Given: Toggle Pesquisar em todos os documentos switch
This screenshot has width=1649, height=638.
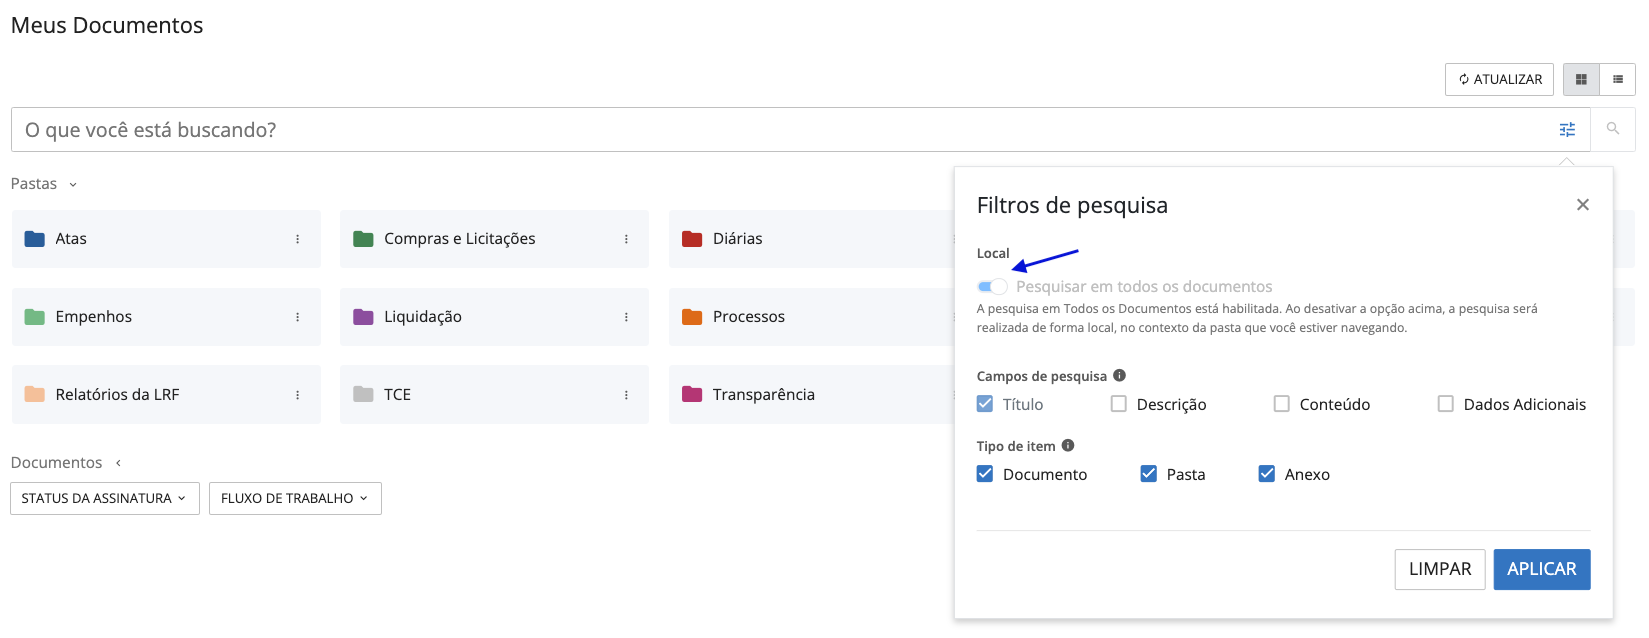Looking at the screenshot, I should coord(992,287).
